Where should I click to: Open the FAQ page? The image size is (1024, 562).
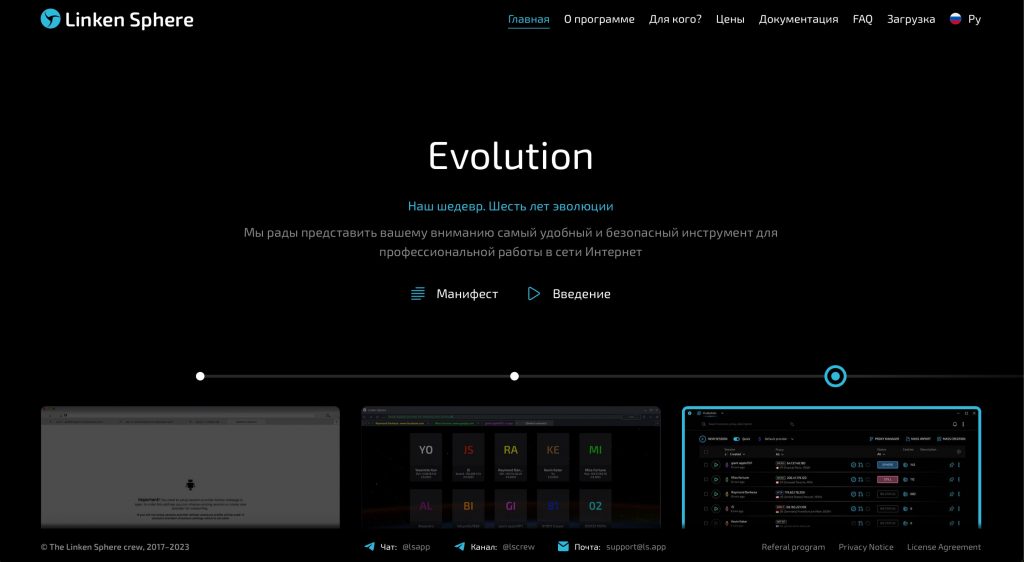862,20
